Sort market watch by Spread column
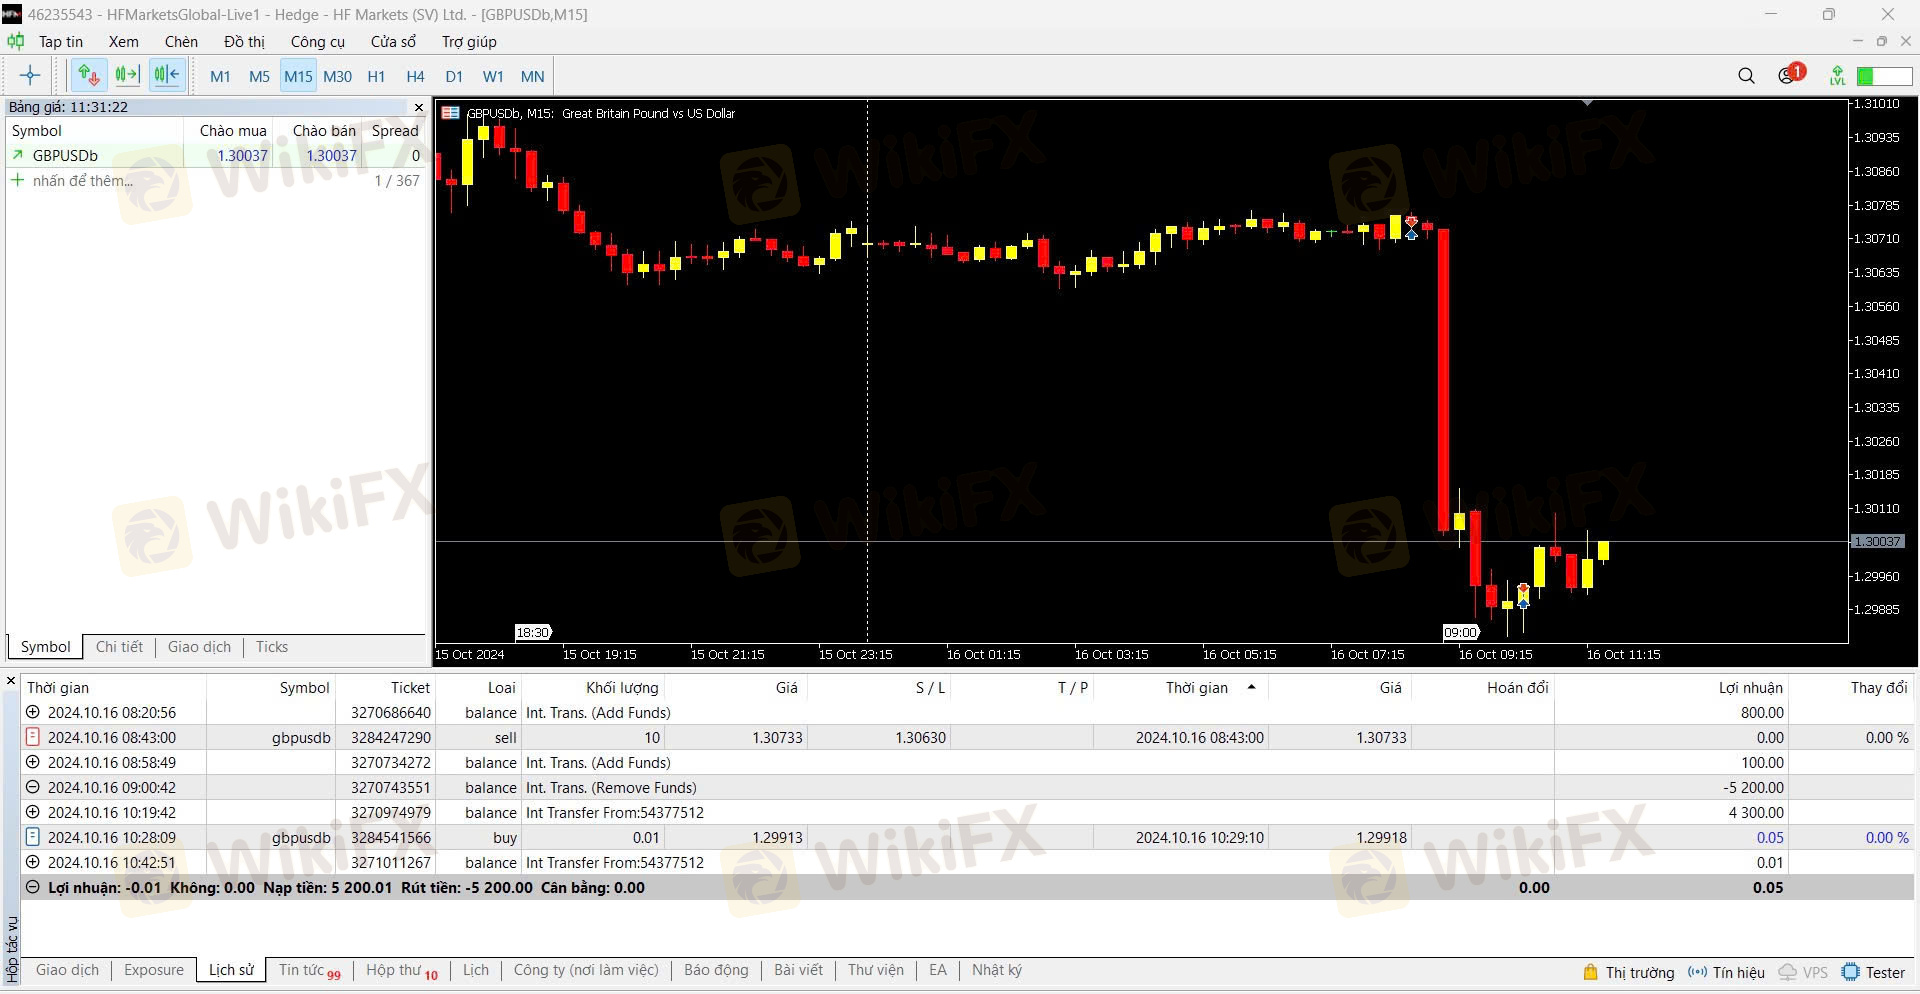Viewport: 1920px width, 994px height. pos(395,130)
